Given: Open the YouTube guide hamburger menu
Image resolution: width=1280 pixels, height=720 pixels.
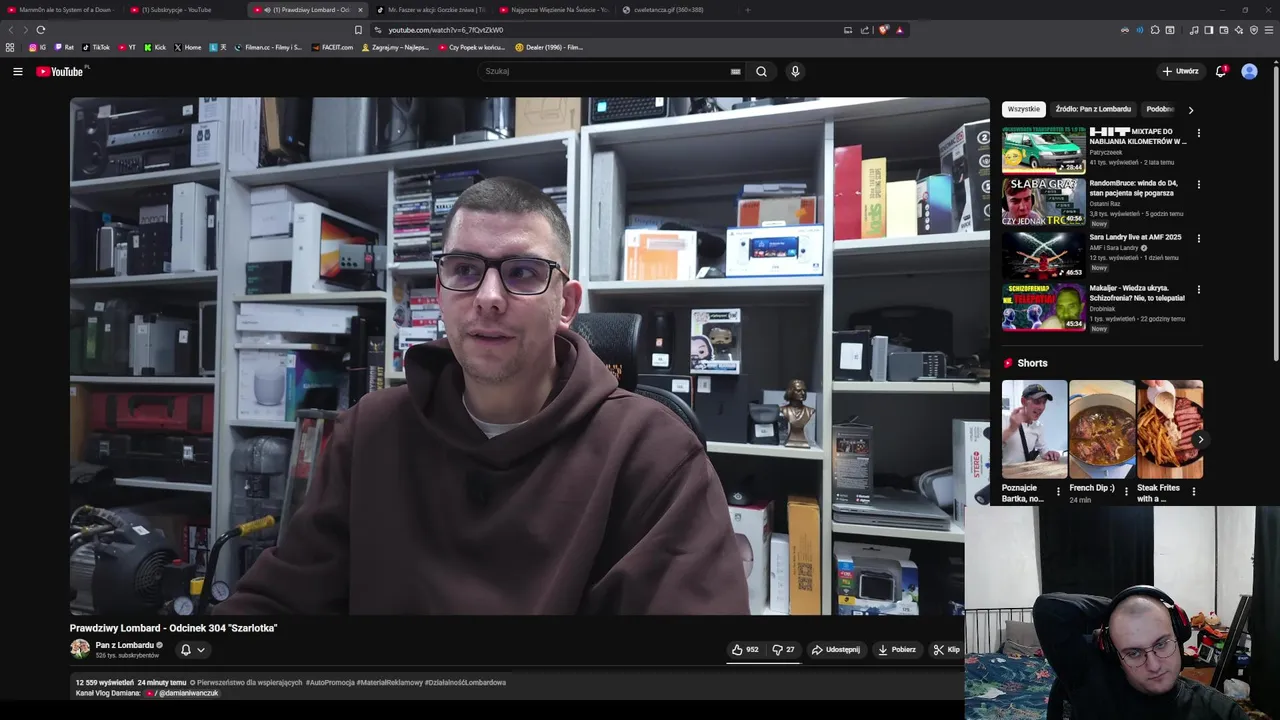Looking at the screenshot, I should [17, 71].
